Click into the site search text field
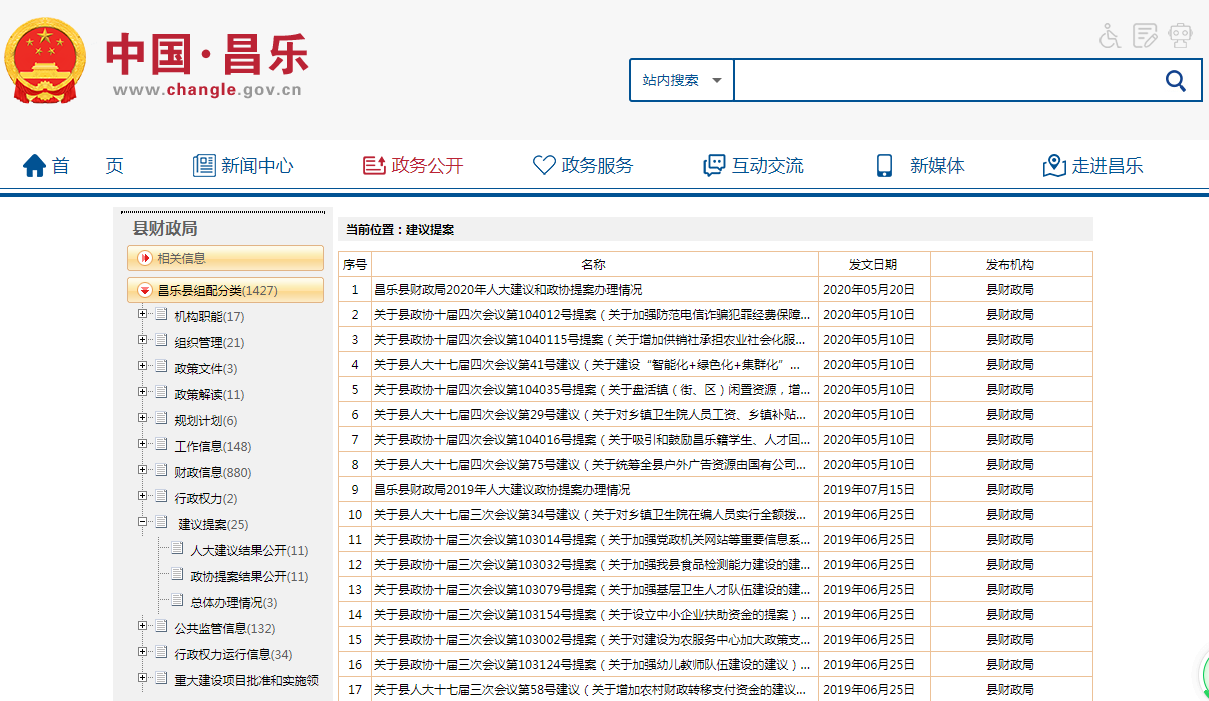This screenshot has height=701, width=1209. click(940, 81)
